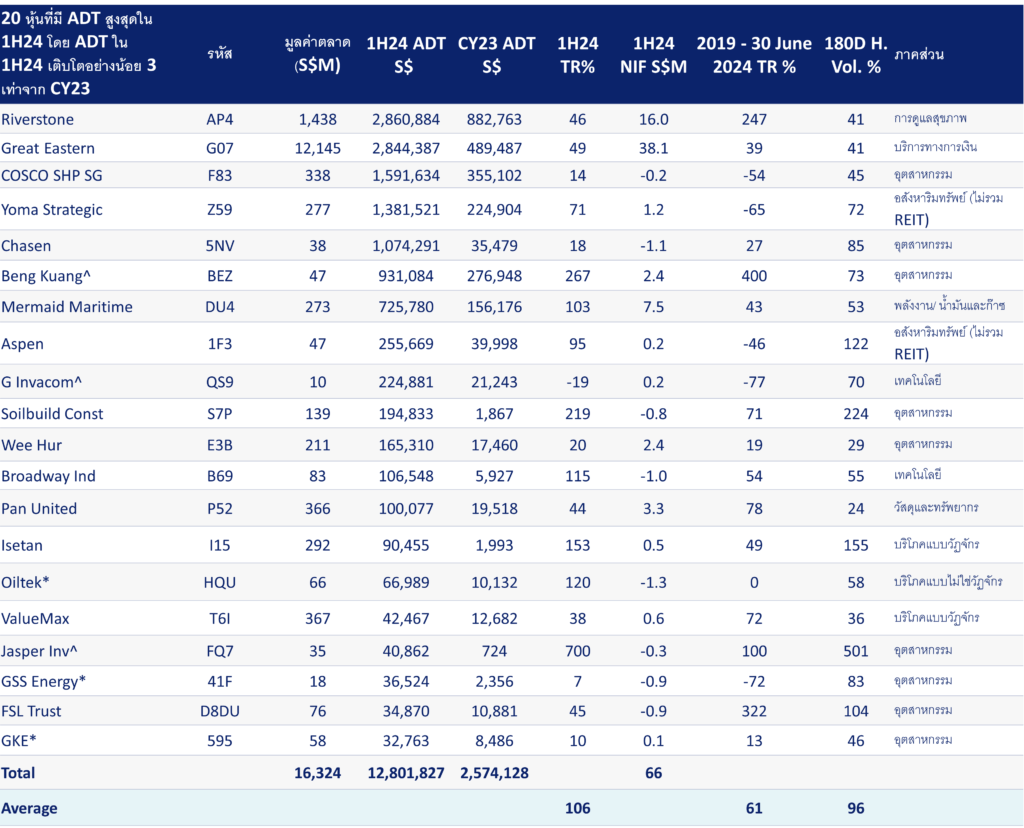Click stock code F83
The image size is (1024, 828).
(x=219, y=176)
